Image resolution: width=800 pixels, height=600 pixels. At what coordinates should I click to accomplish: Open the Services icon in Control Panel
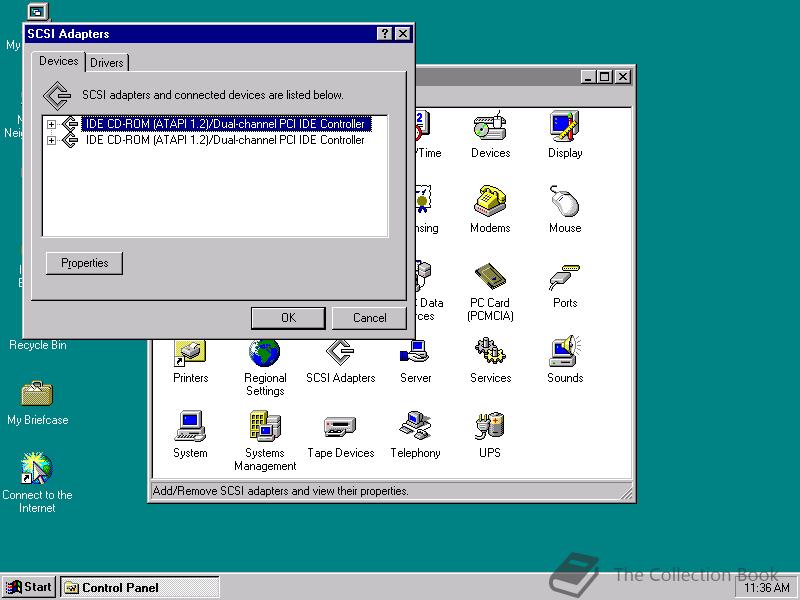tap(490, 361)
